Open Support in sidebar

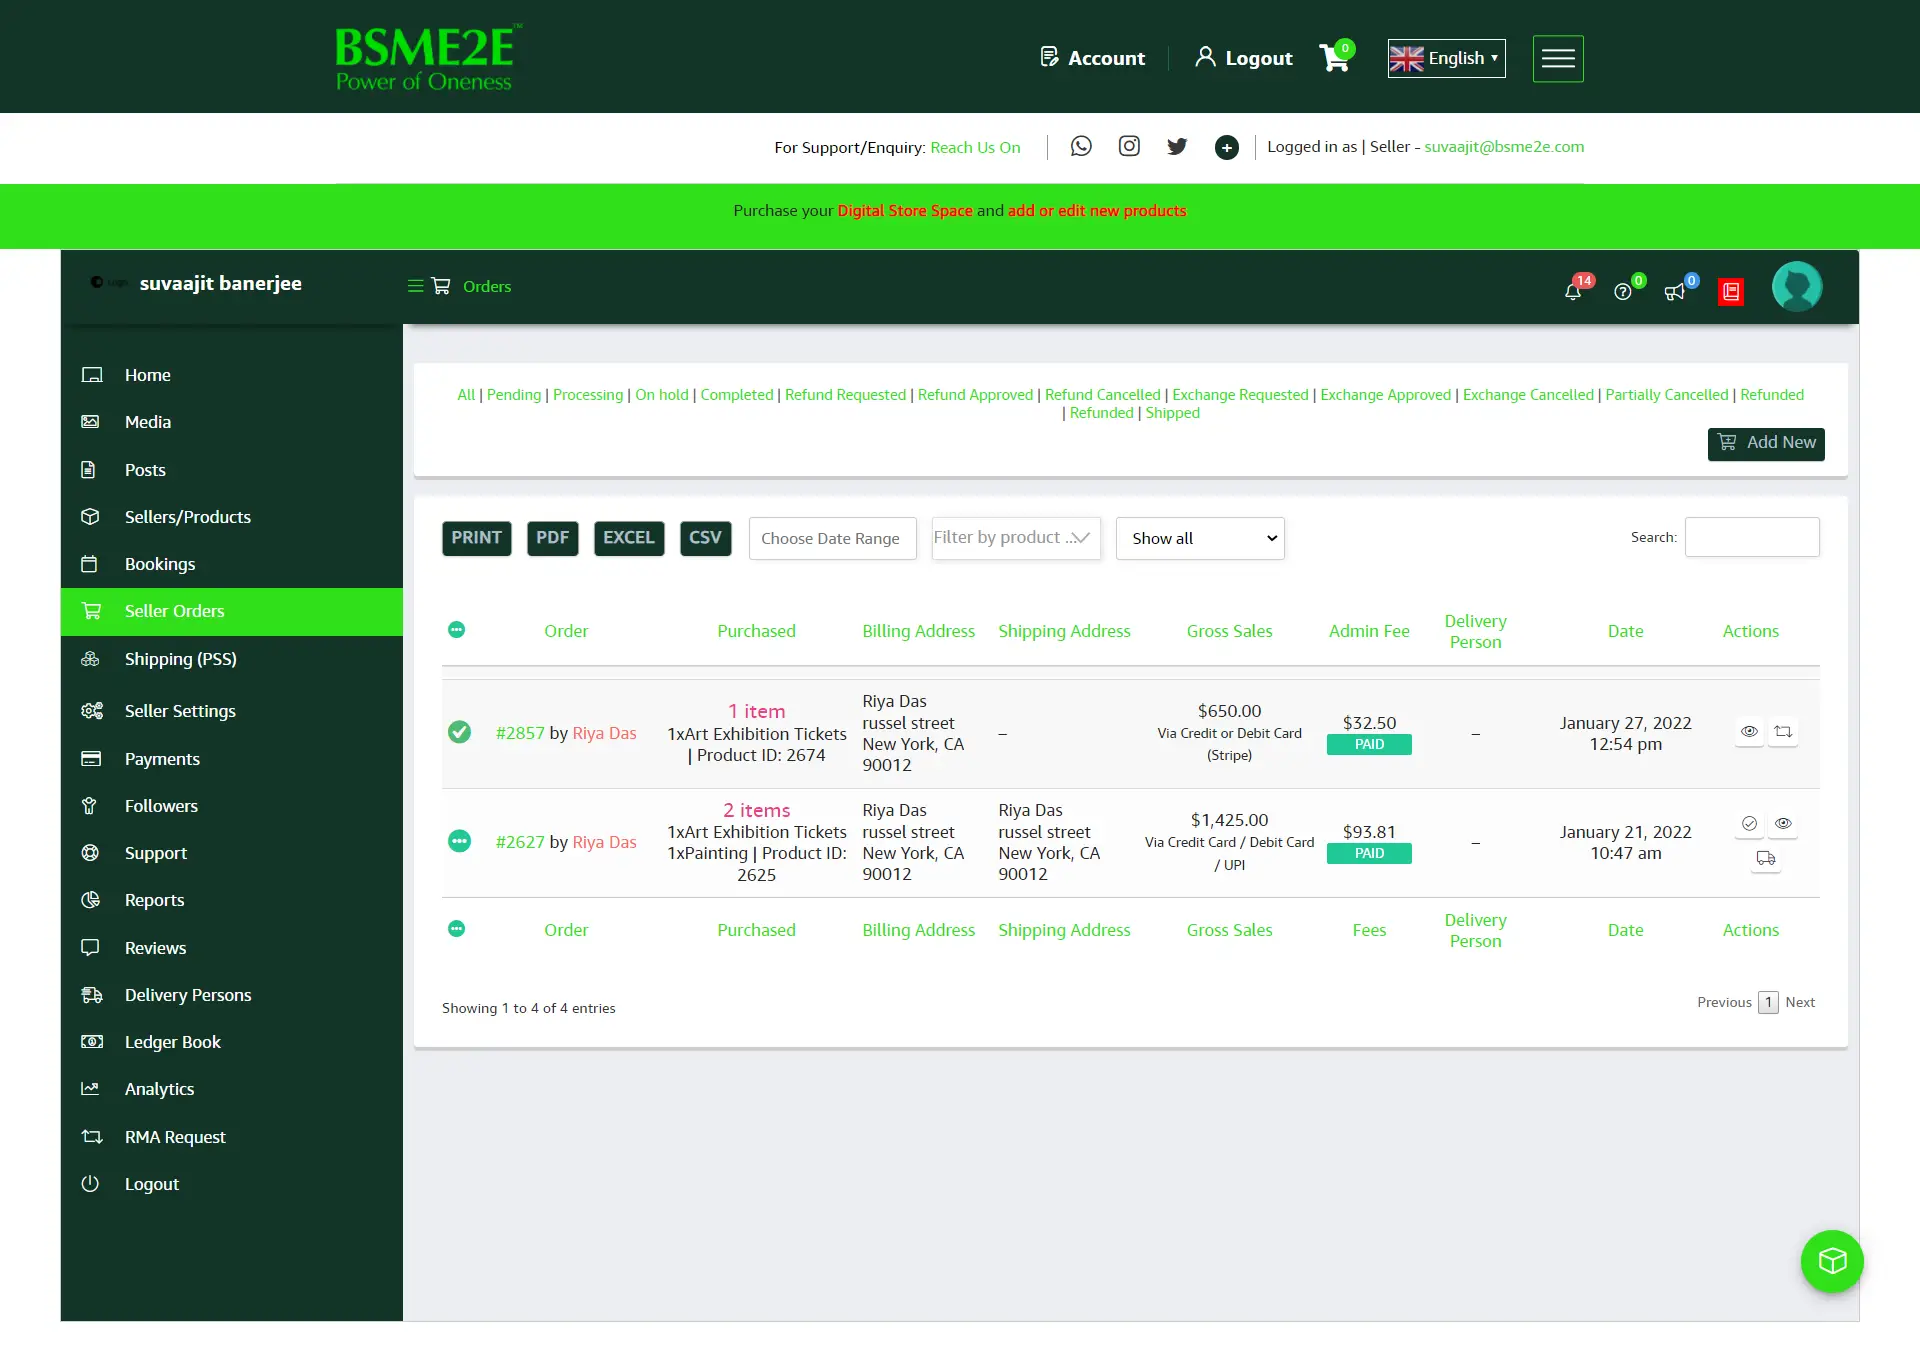pyautogui.click(x=232, y=853)
